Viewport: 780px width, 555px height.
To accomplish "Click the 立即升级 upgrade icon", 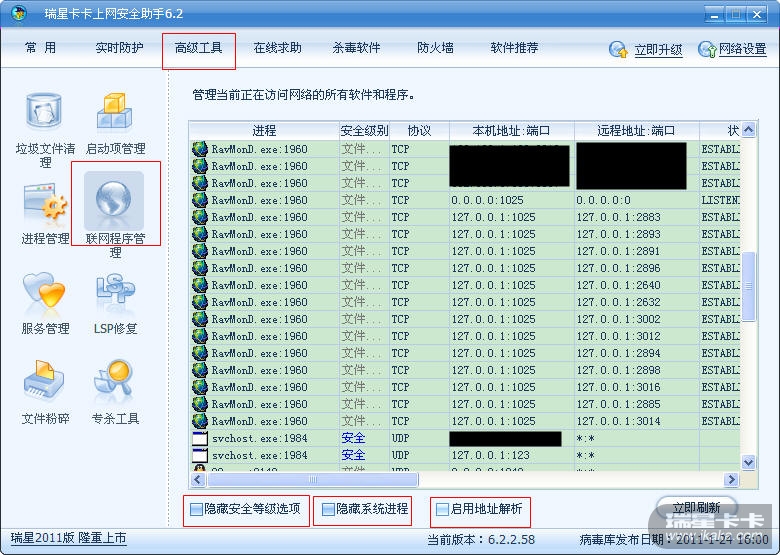I will coord(618,49).
